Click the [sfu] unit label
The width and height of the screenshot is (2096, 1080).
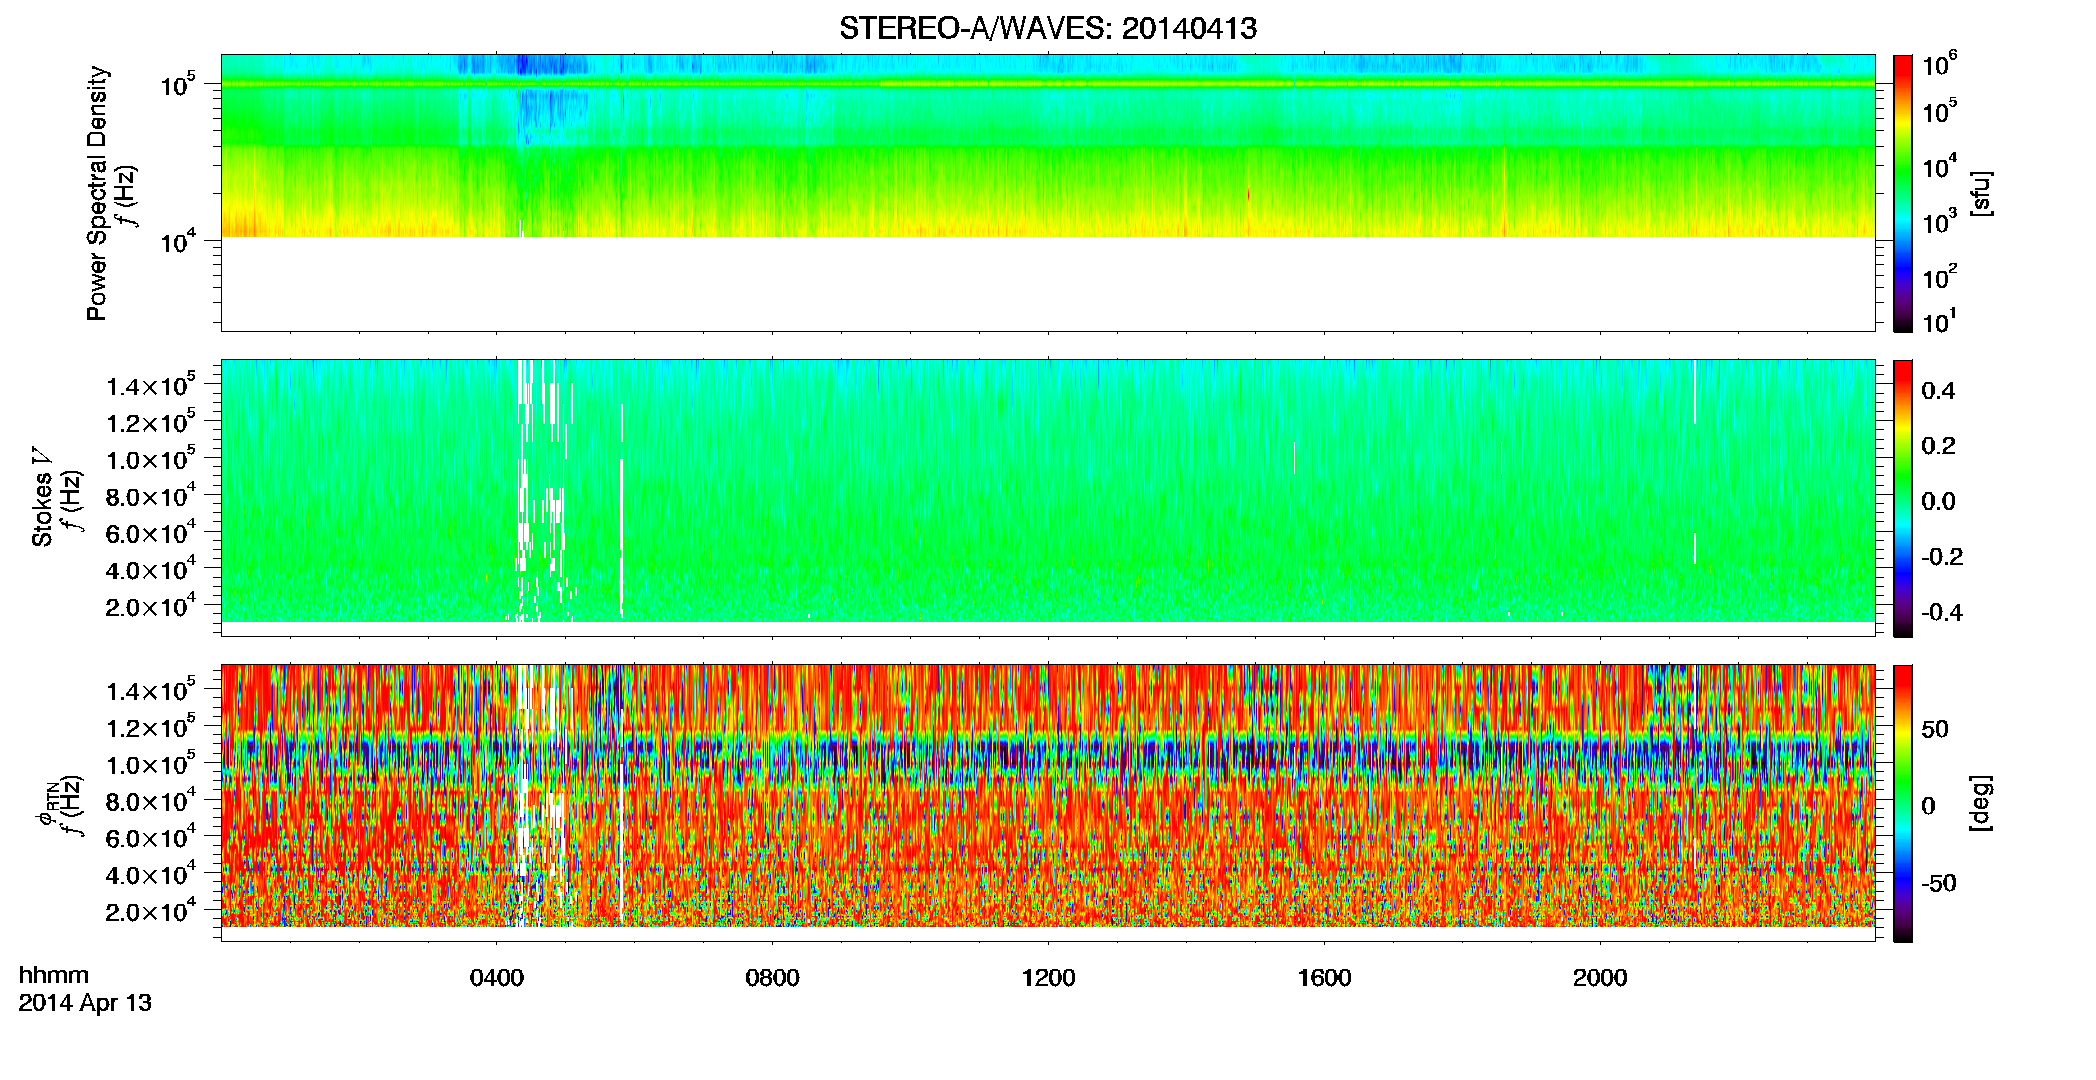coord(1982,193)
